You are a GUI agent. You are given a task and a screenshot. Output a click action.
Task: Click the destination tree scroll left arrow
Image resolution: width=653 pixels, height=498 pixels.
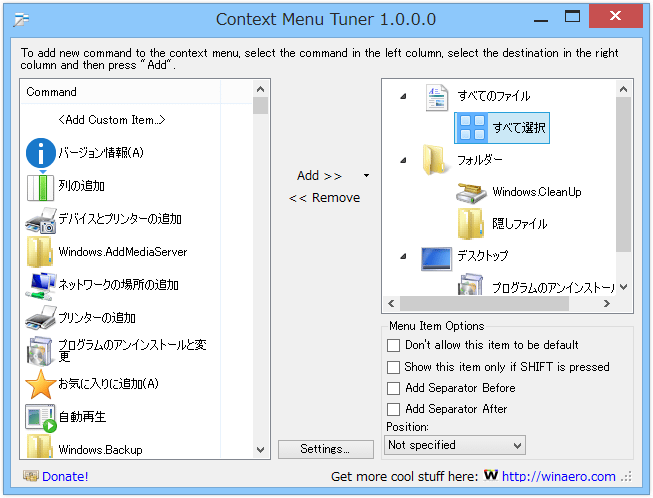(x=391, y=304)
